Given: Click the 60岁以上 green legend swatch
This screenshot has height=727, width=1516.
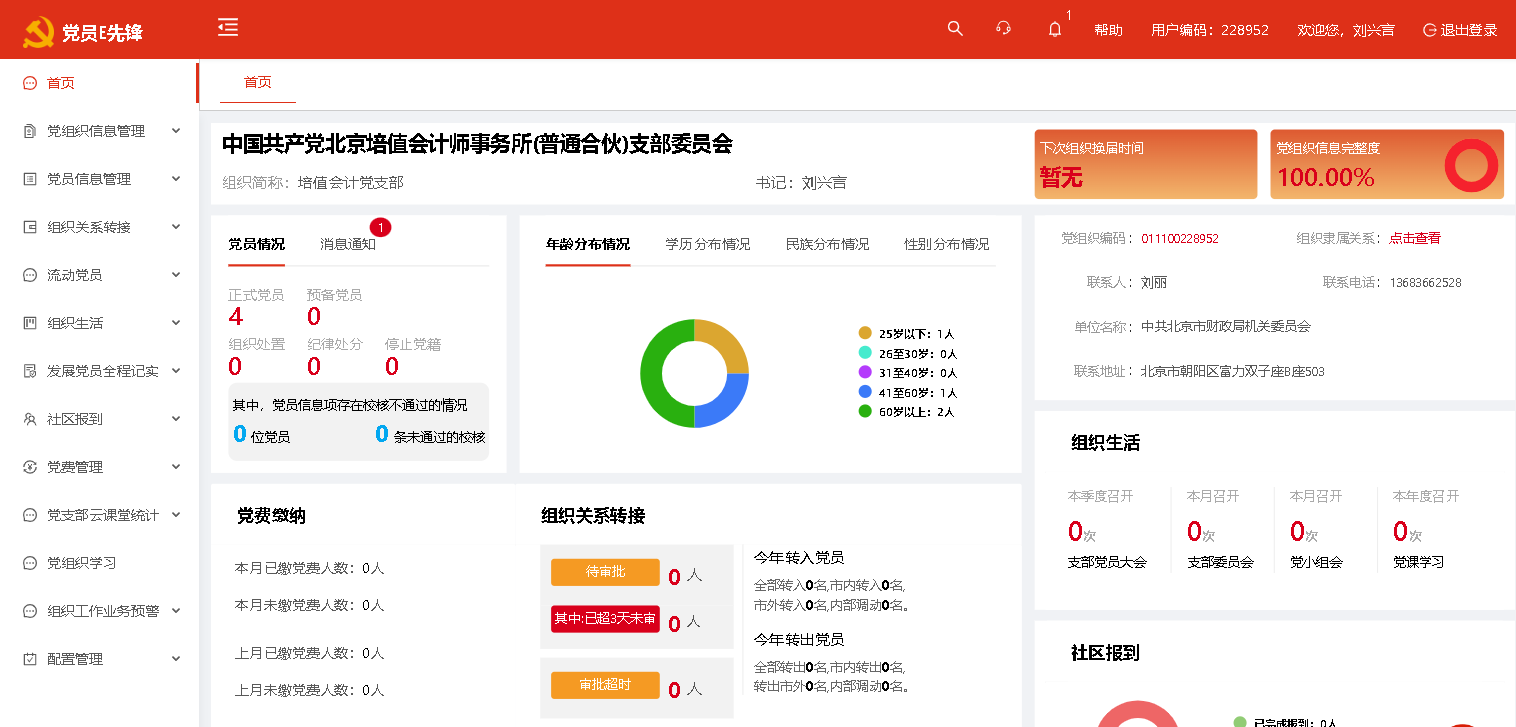Looking at the screenshot, I should 865,411.
